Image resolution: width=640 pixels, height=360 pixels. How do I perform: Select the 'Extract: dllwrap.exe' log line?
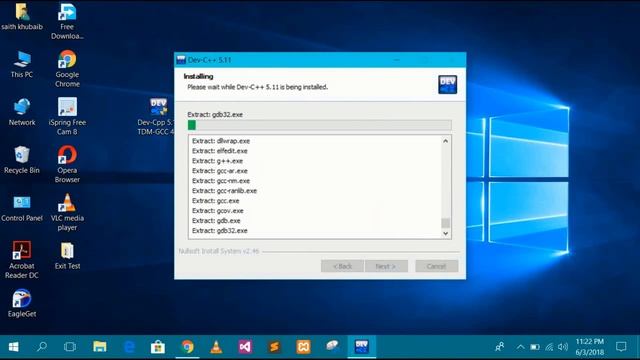(221, 141)
